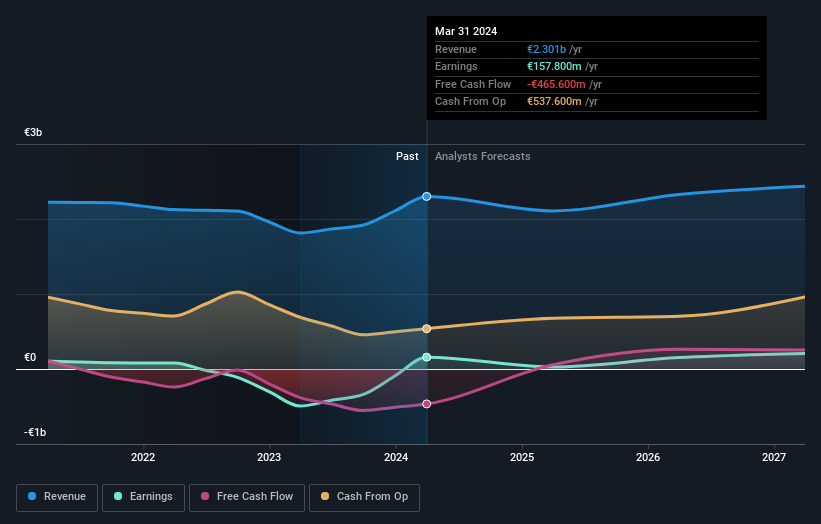Click the -€465.600m free cash flow value
This screenshot has height=524, width=821.
click(x=556, y=84)
